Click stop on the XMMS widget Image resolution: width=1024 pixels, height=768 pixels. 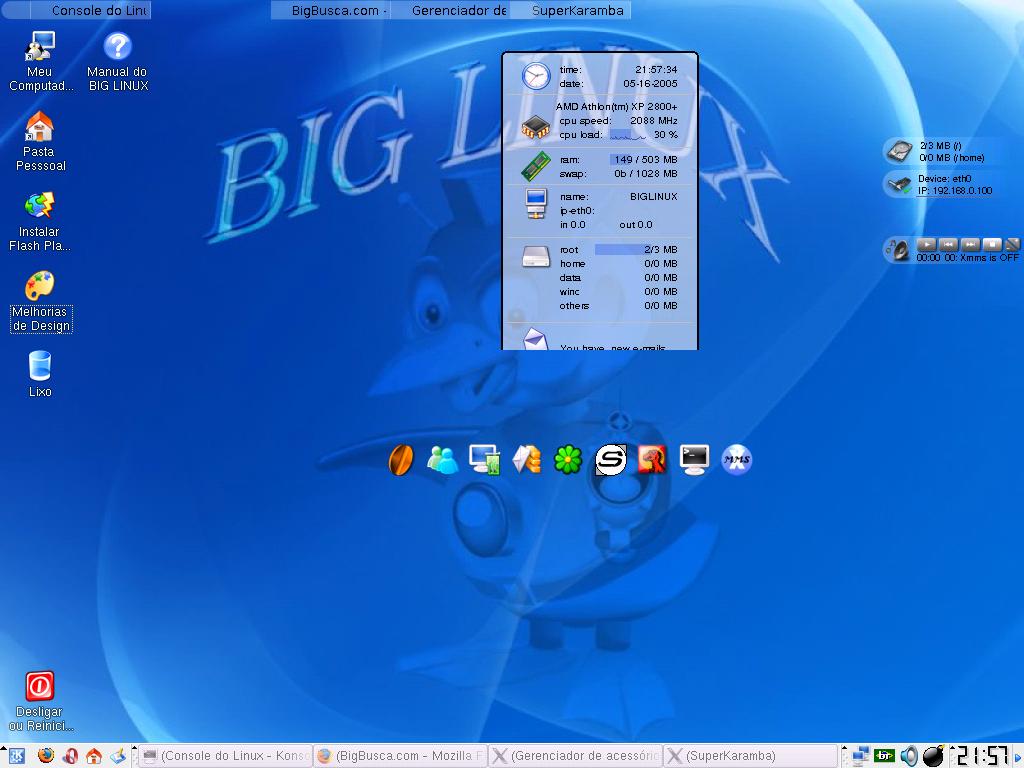point(991,244)
